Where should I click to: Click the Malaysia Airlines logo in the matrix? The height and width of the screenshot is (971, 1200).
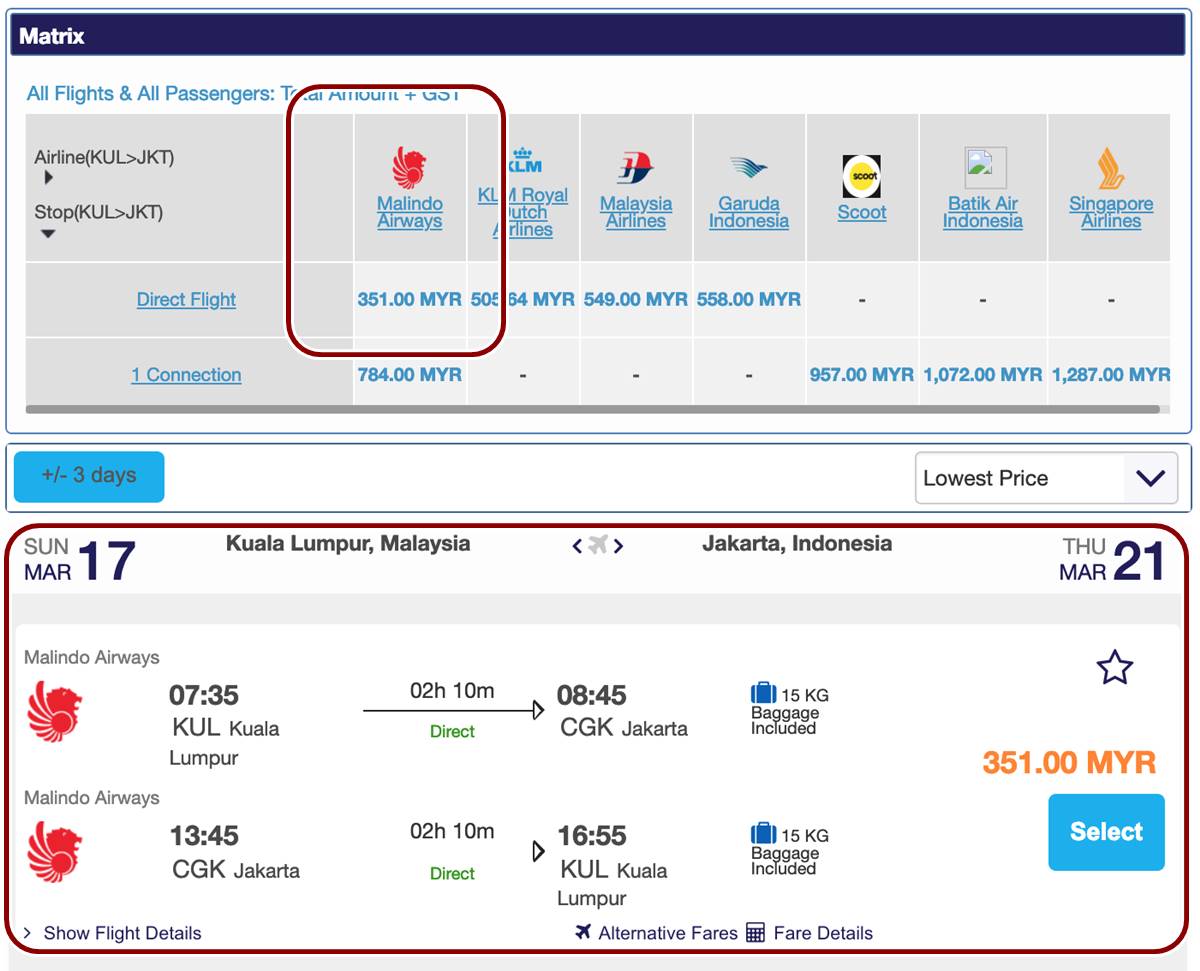635,168
